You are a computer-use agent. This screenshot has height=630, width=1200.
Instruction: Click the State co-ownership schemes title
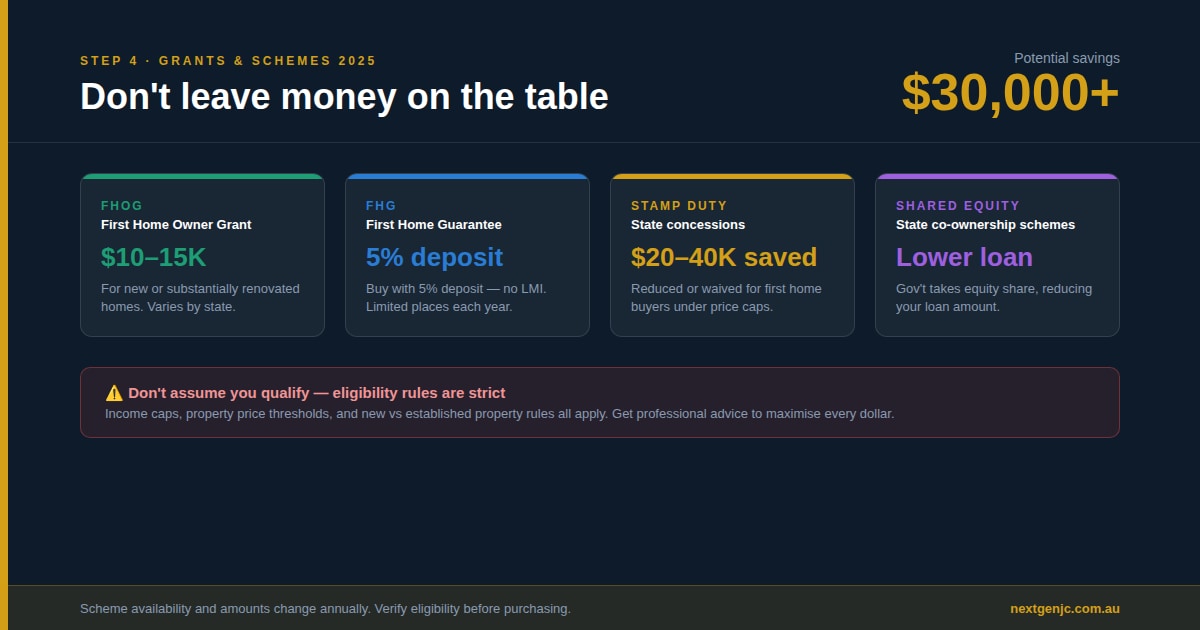[985, 225]
